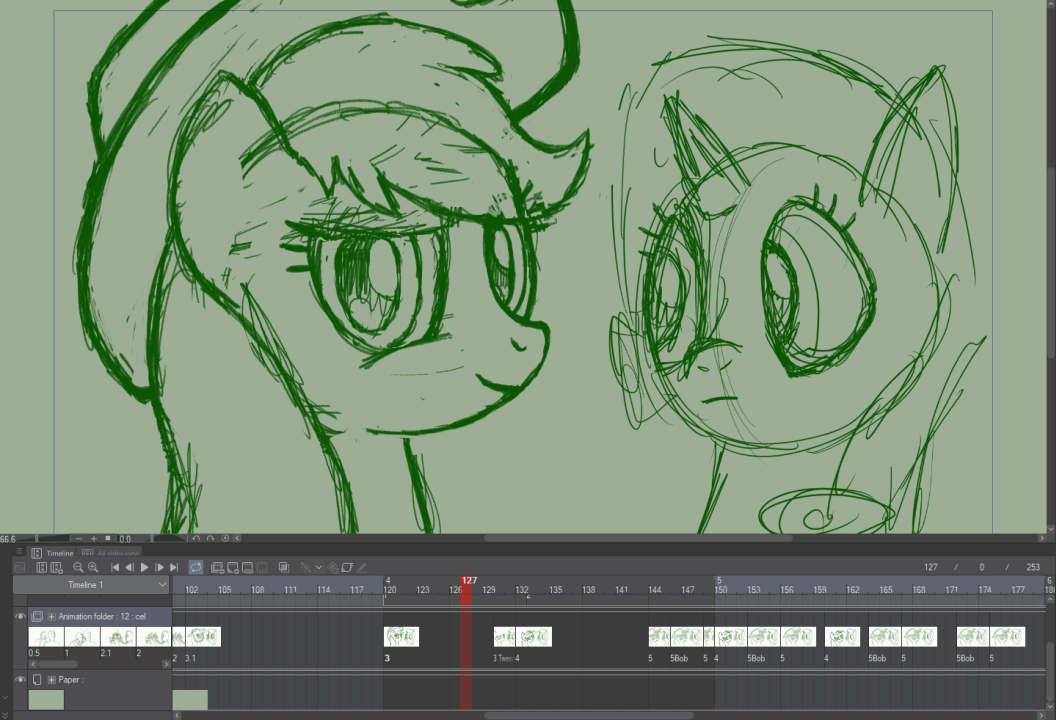The width and height of the screenshot is (1056, 720).
Task: Click the single chevron below the layer list
Action: (x=5, y=698)
